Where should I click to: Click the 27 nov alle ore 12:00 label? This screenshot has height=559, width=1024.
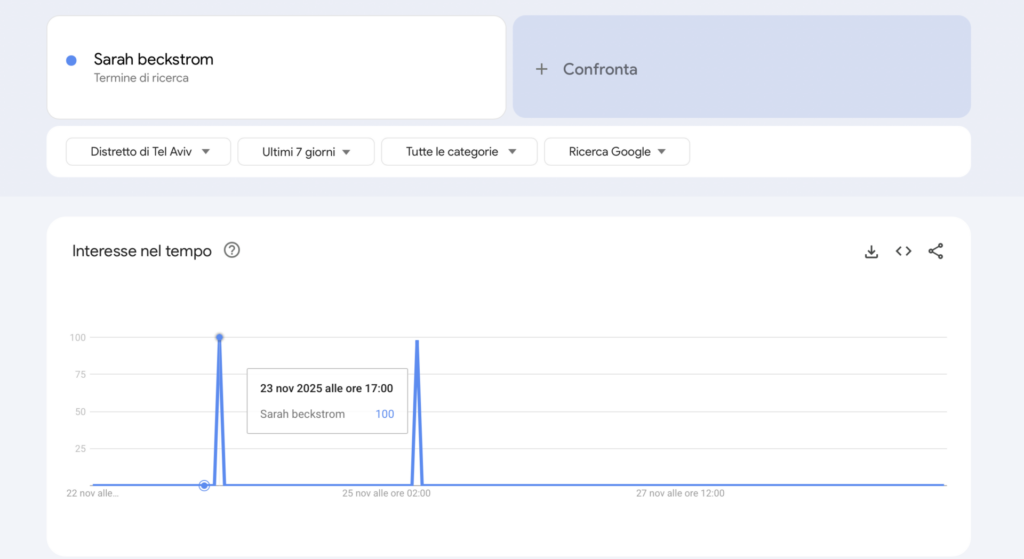pos(680,494)
